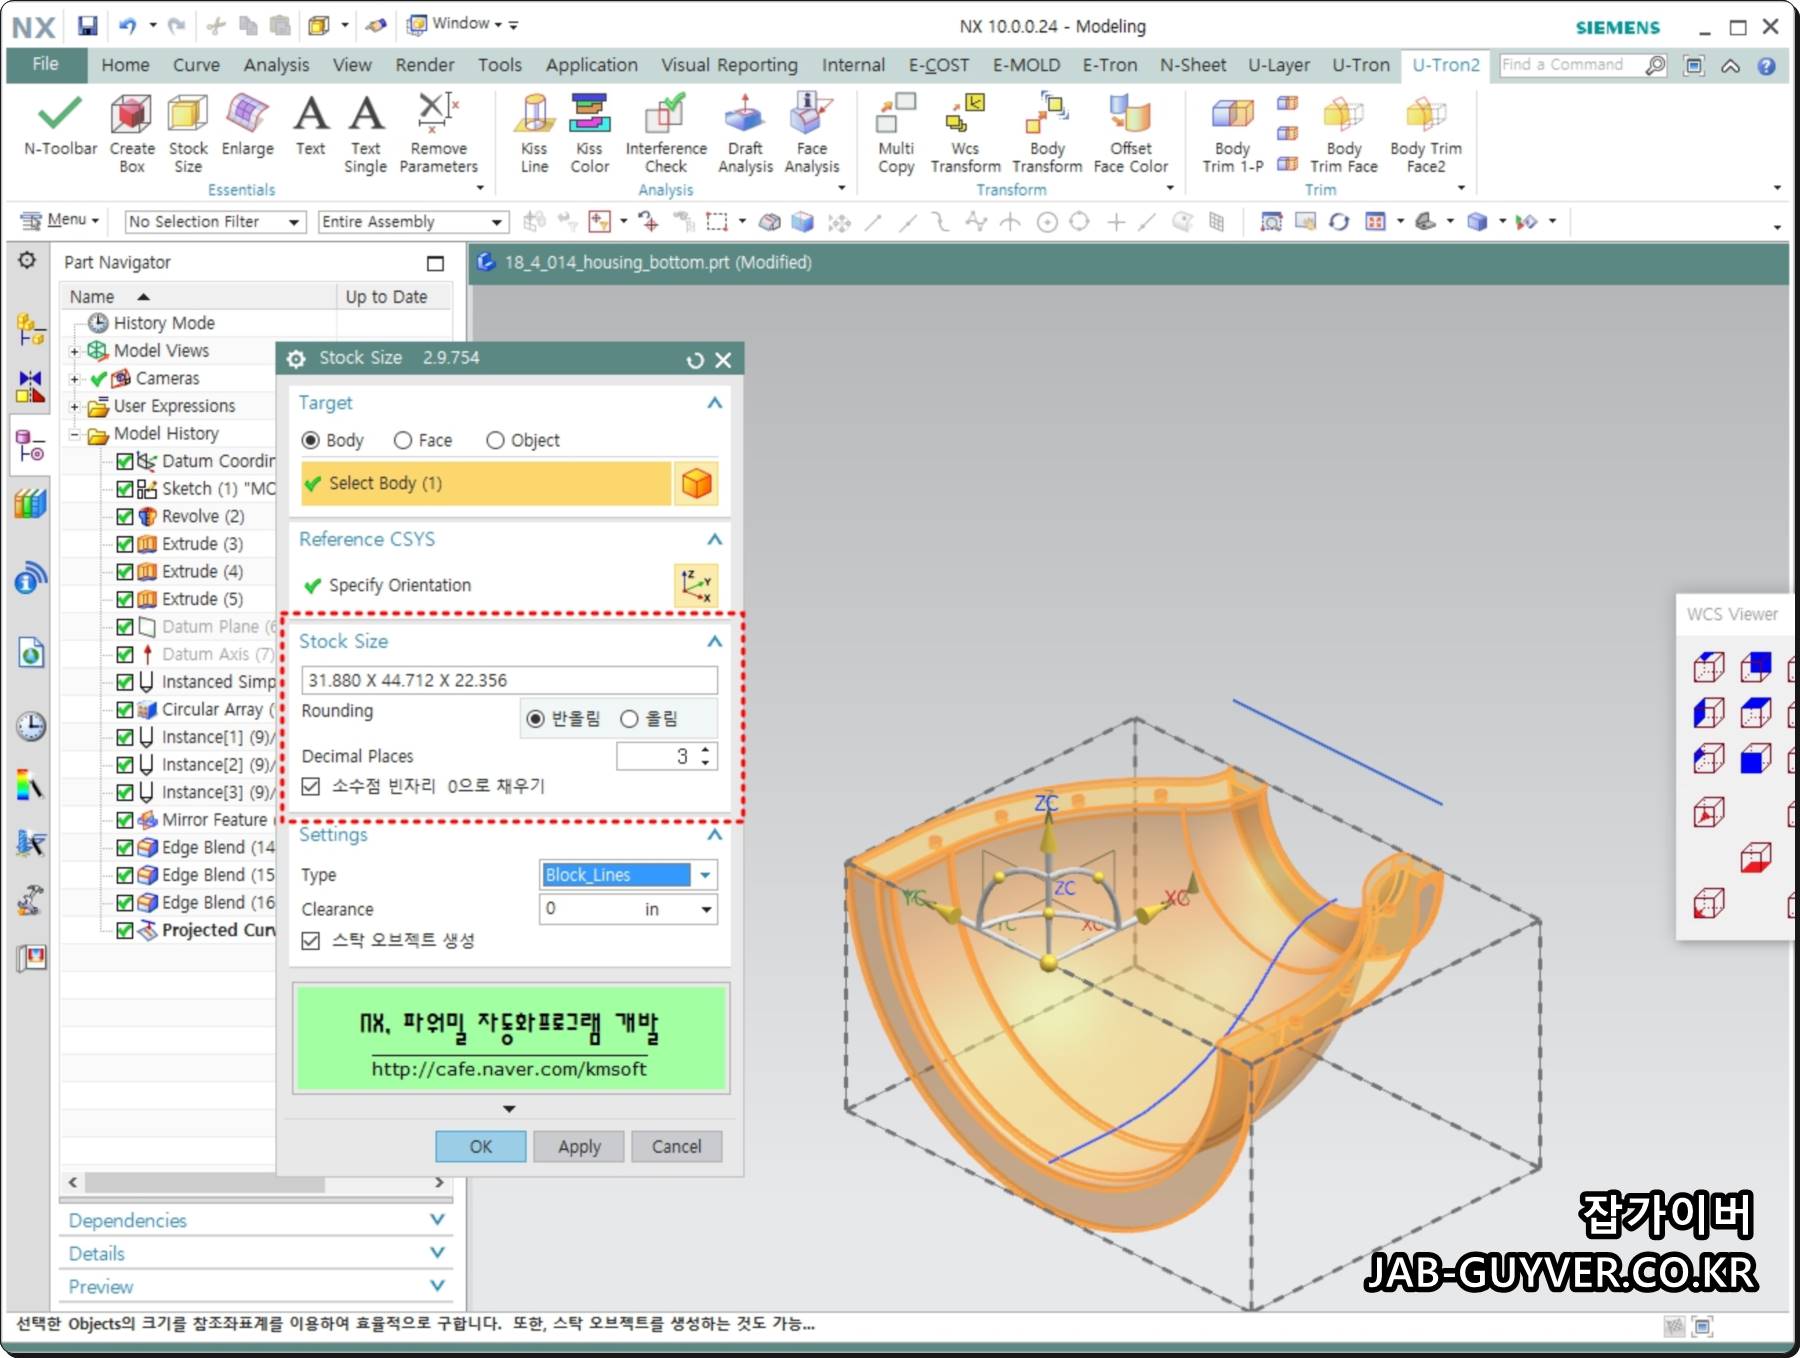The width and height of the screenshot is (1800, 1358).
Task: Collapse the Reference CSYS section
Action: pyautogui.click(x=714, y=539)
